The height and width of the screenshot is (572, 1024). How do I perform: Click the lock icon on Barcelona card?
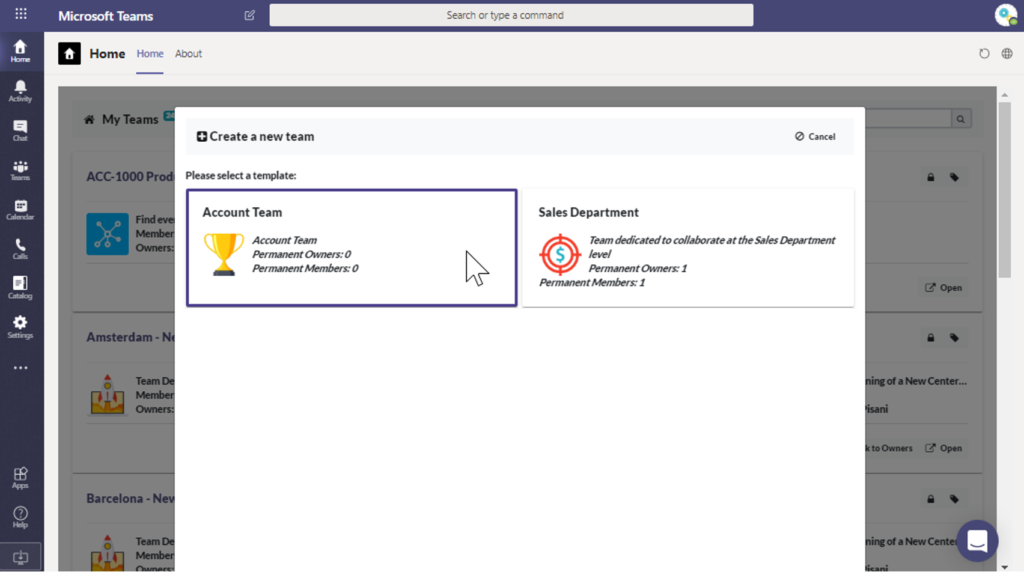tap(931, 499)
